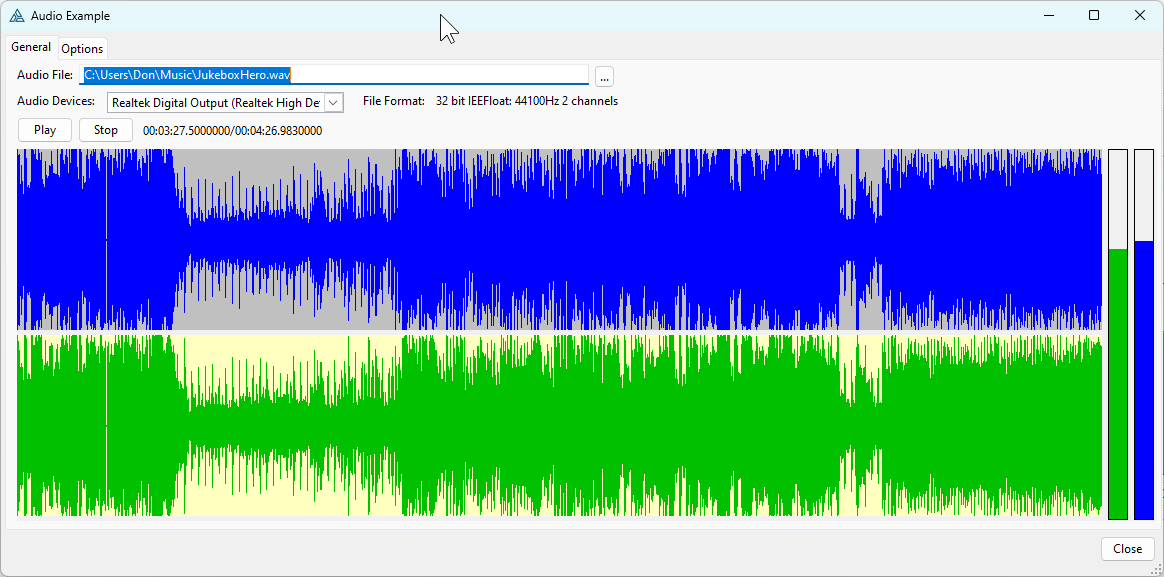The width and height of the screenshot is (1164, 577).
Task: Click the File Format info text
Action: [x=490, y=101]
